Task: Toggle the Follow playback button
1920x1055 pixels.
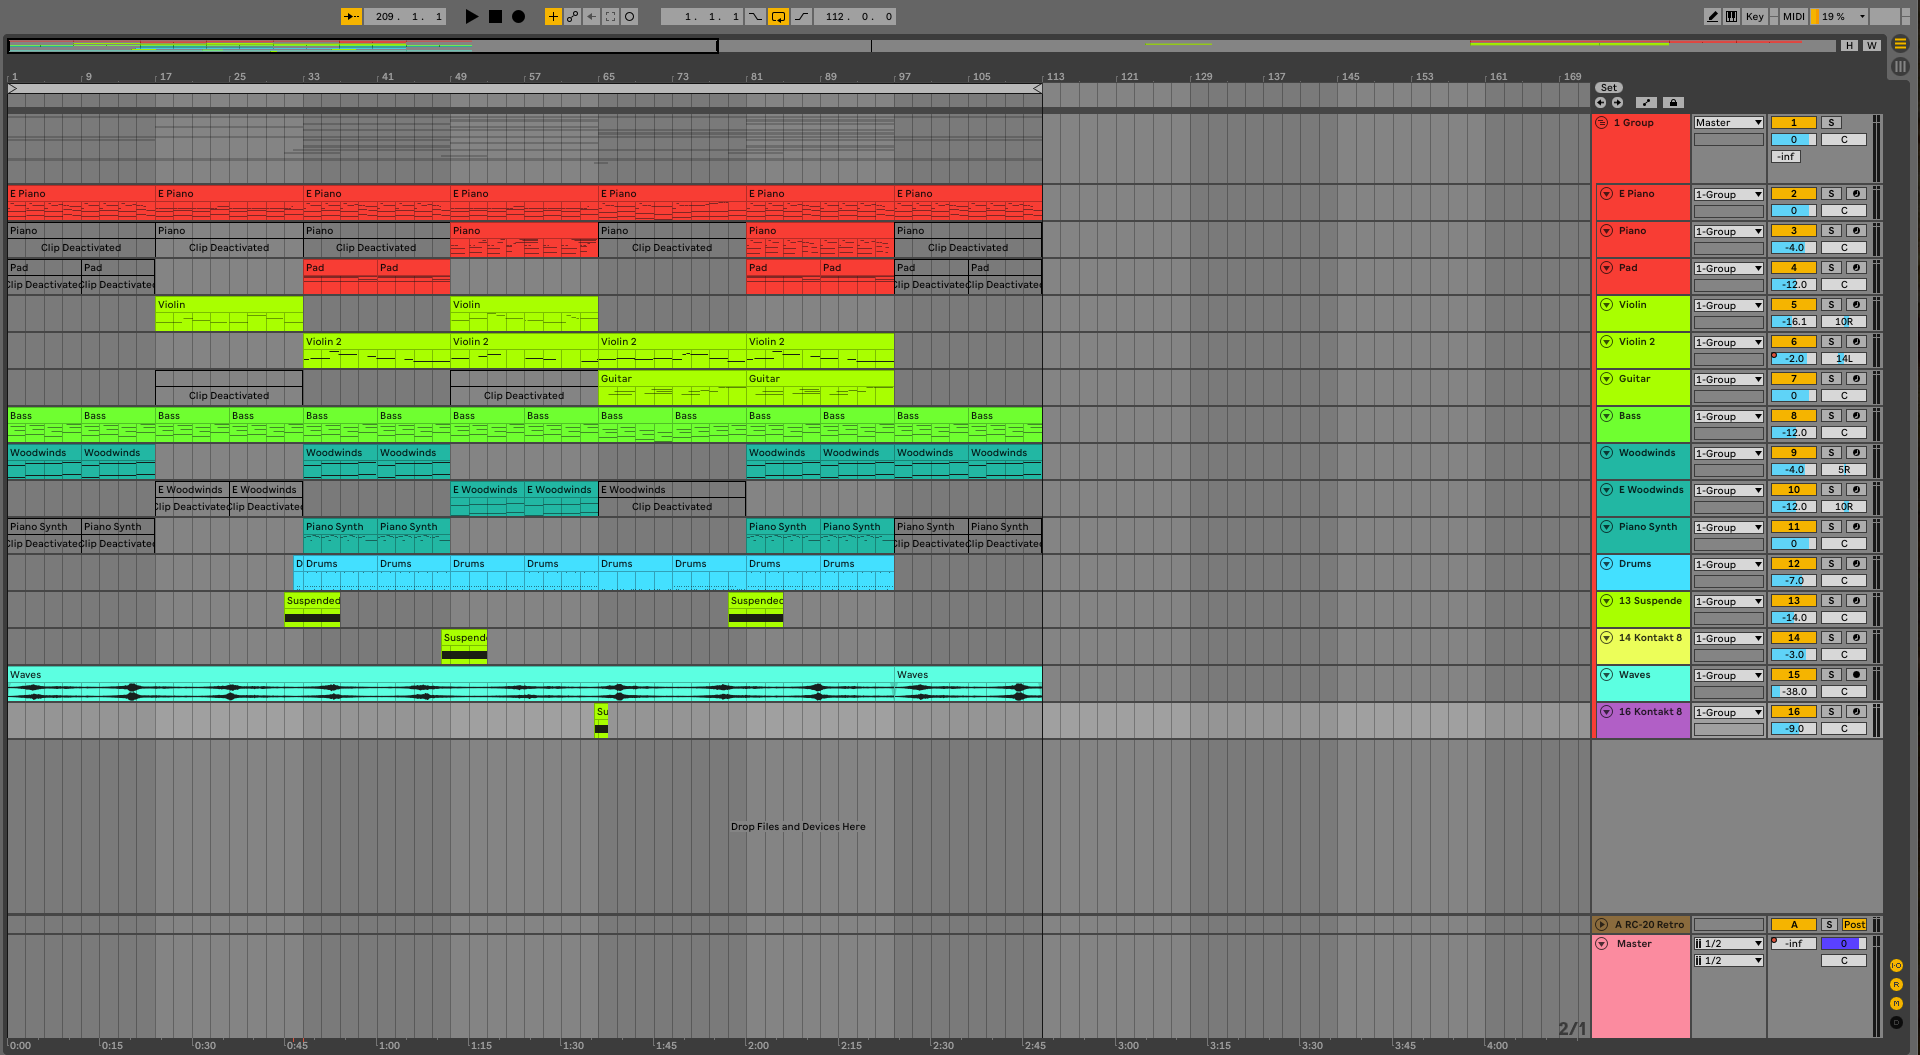Action: tap(351, 17)
